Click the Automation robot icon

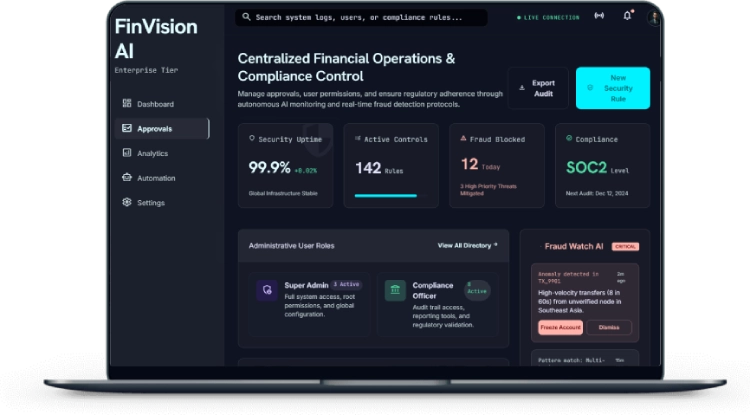(x=127, y=177)
